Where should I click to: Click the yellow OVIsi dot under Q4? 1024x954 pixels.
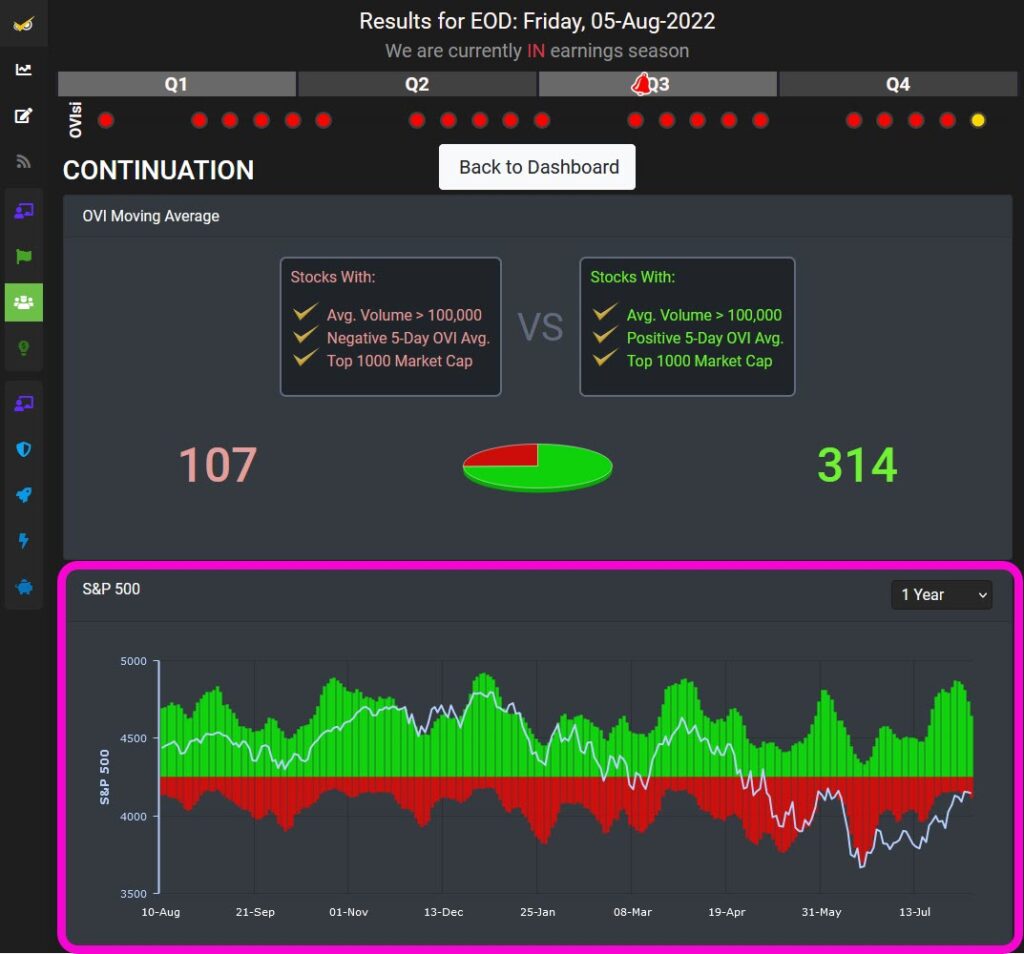click(x=978, y=120)
